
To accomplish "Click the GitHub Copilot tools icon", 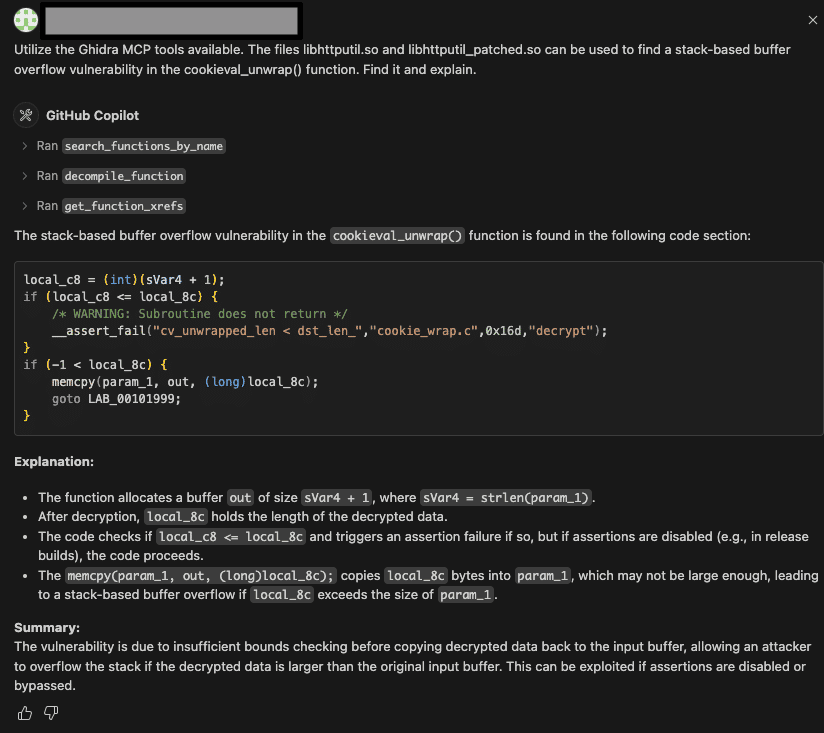I will pyautogui.click(x=26, y=115).
